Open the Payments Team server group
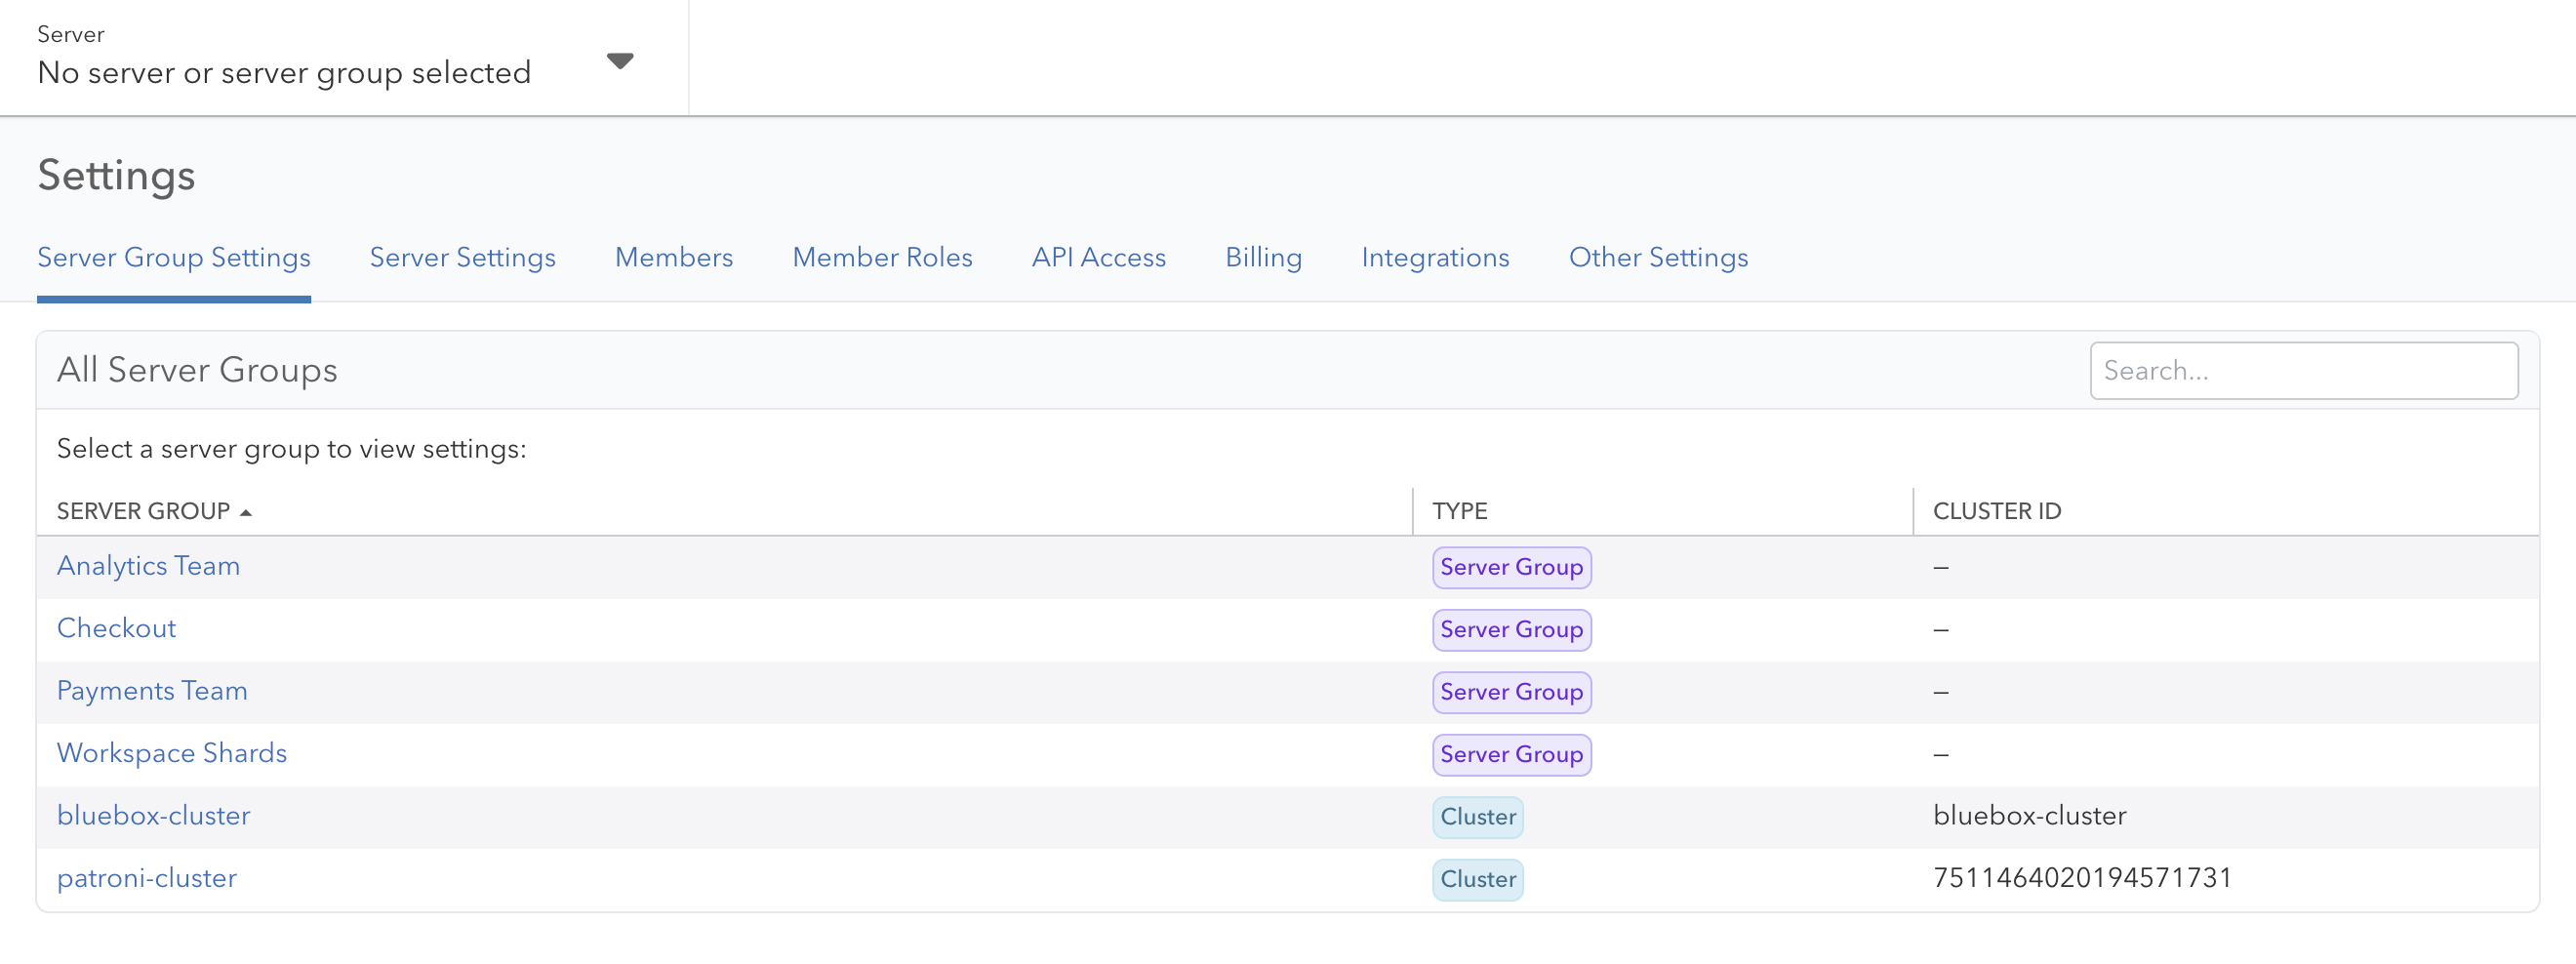Screen dimensions: 2576x964 [x=152, y=691]
